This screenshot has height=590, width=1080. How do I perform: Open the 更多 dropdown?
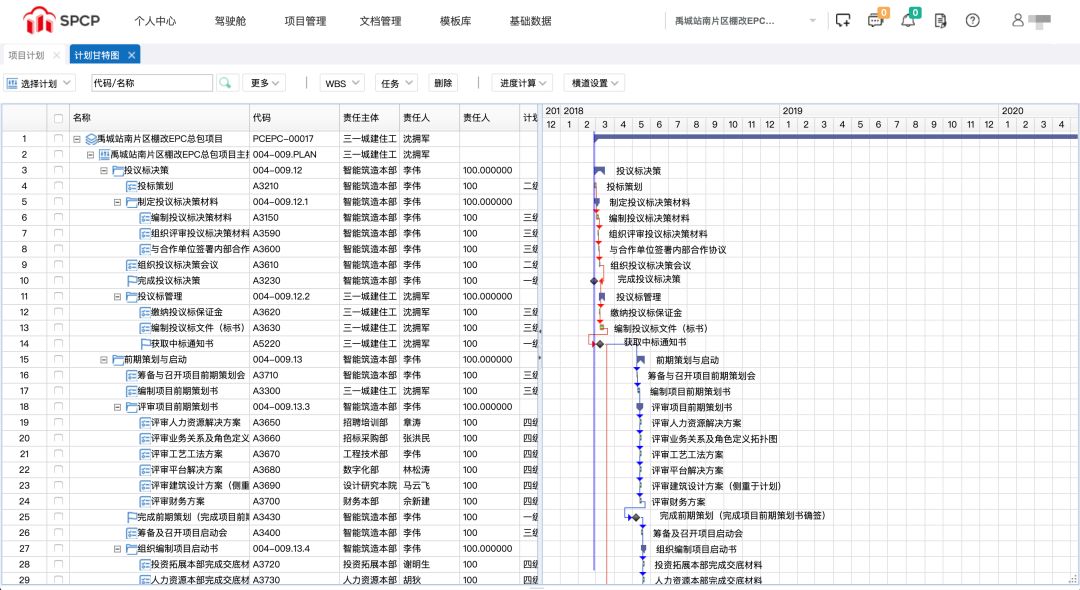pyautogui.click(x=264, y=83)
